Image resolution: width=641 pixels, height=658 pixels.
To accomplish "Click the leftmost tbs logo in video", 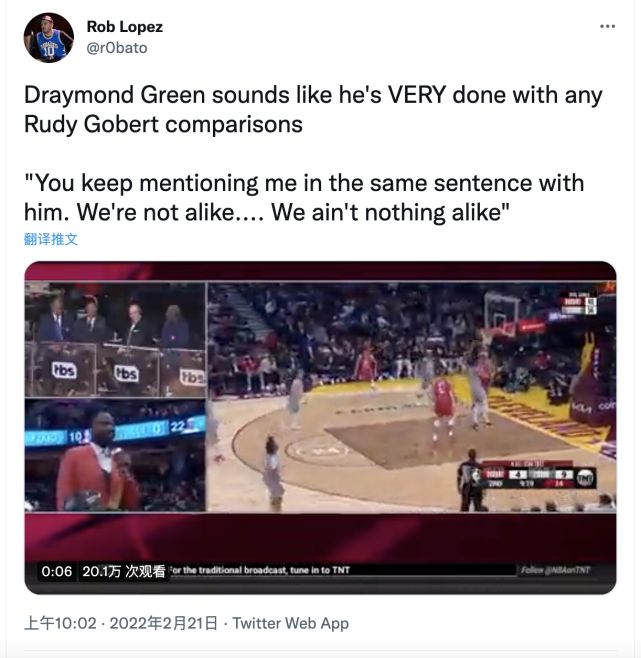I will click(64, 370).
